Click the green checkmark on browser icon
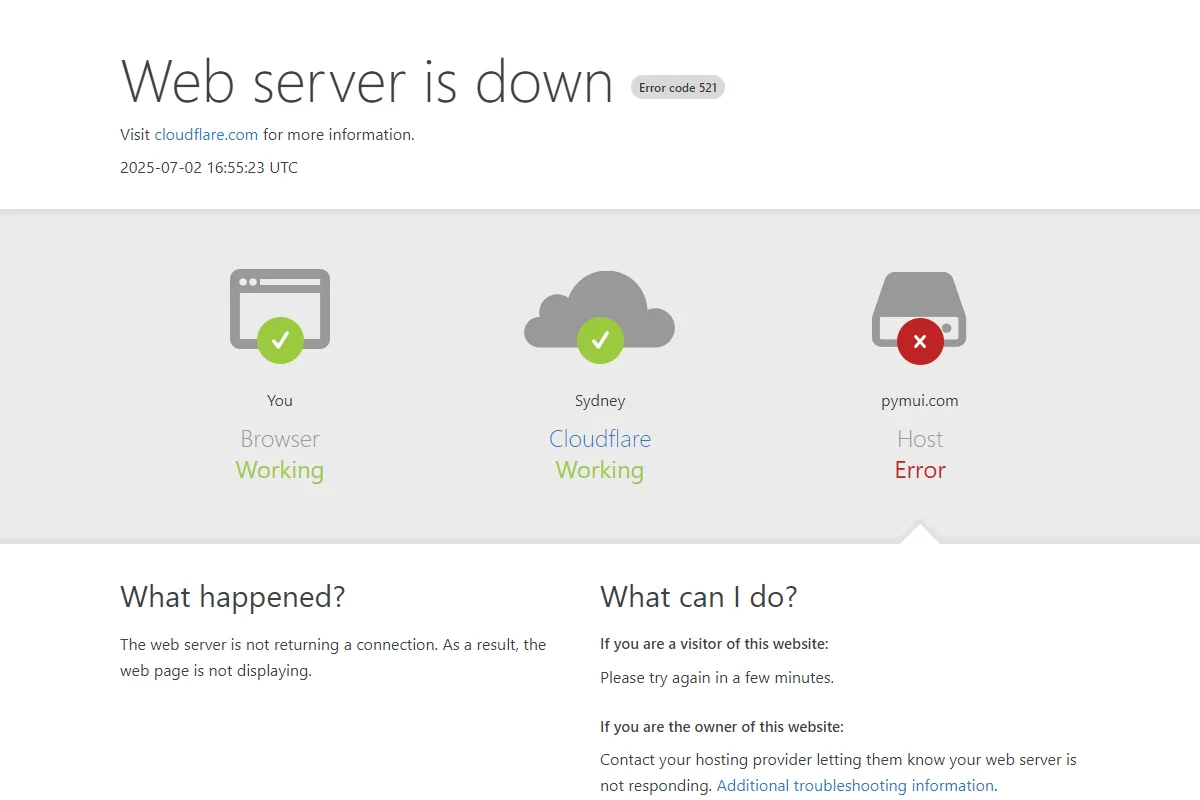 pos(280,340)
